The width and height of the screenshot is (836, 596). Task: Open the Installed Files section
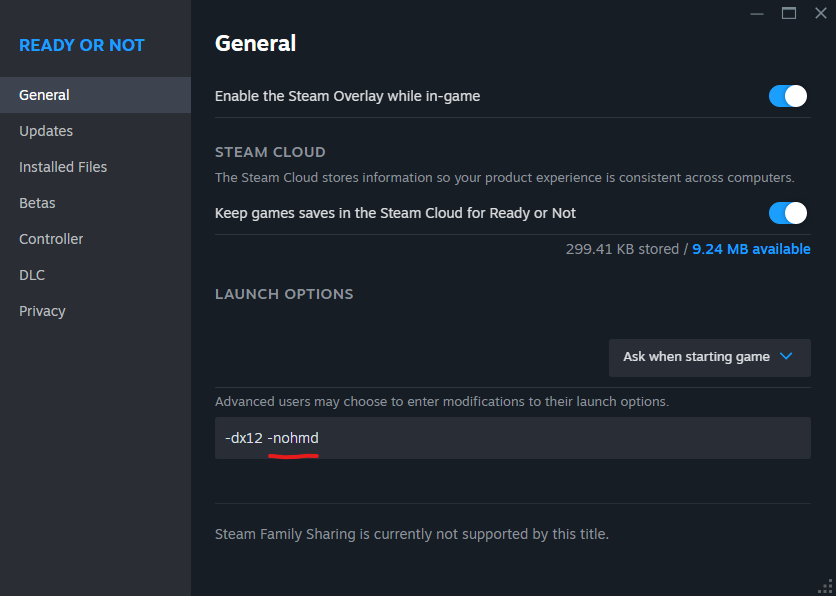[x=63, y=167]
